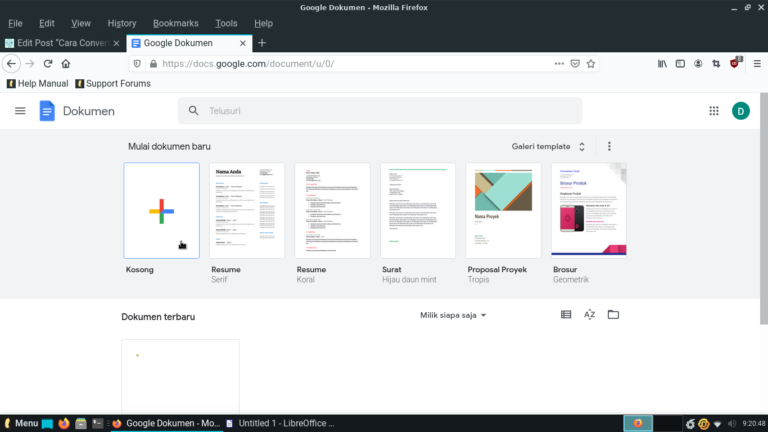The height and width of the screenshot is (432, 768).
Task: Go to the Firefox home page
Action: (66, 64)
